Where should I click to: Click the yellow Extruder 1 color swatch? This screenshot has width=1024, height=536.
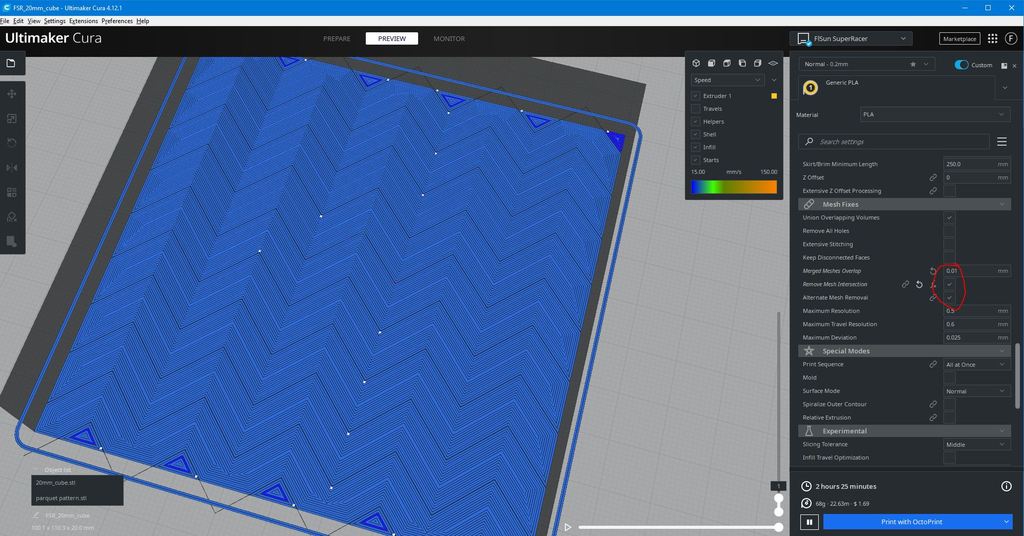pyautogui.click(x=774, y=96)
